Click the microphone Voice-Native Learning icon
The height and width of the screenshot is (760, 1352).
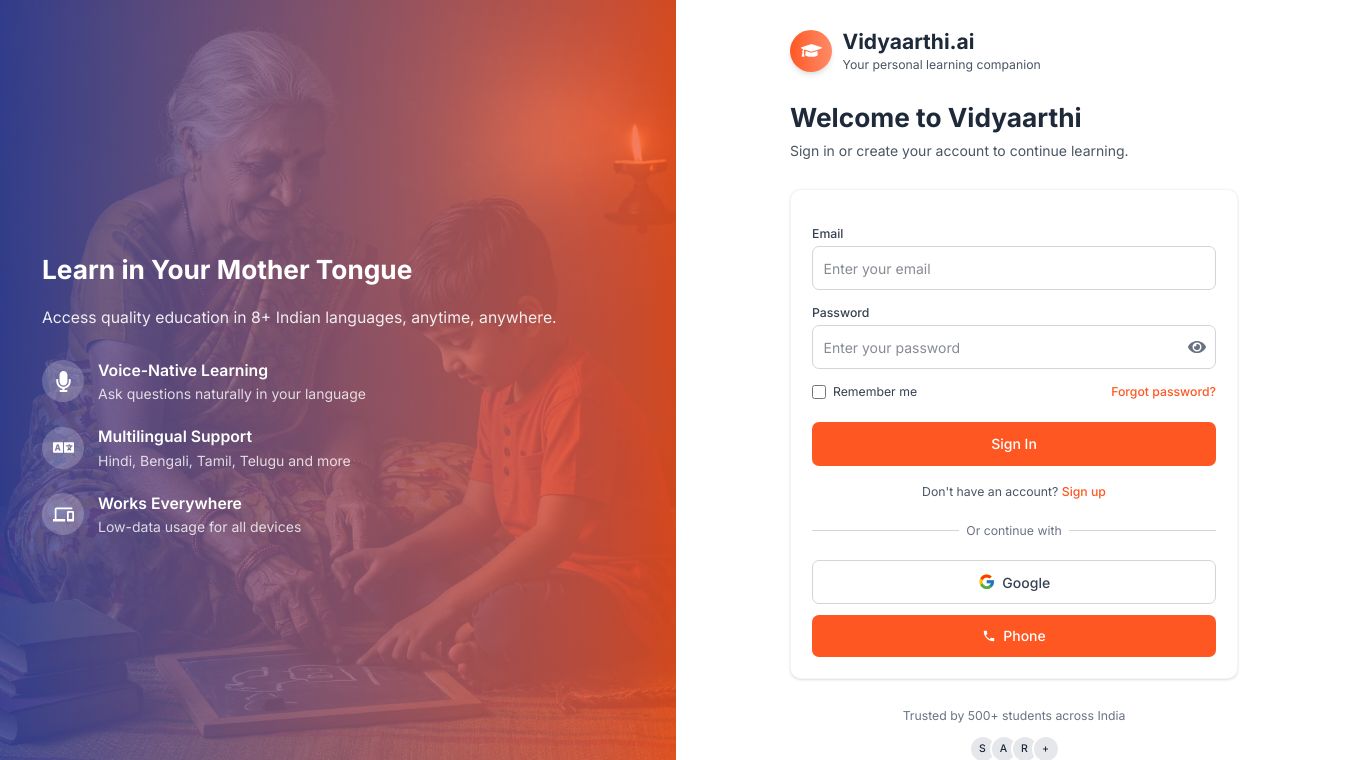[x=63, y=381]
